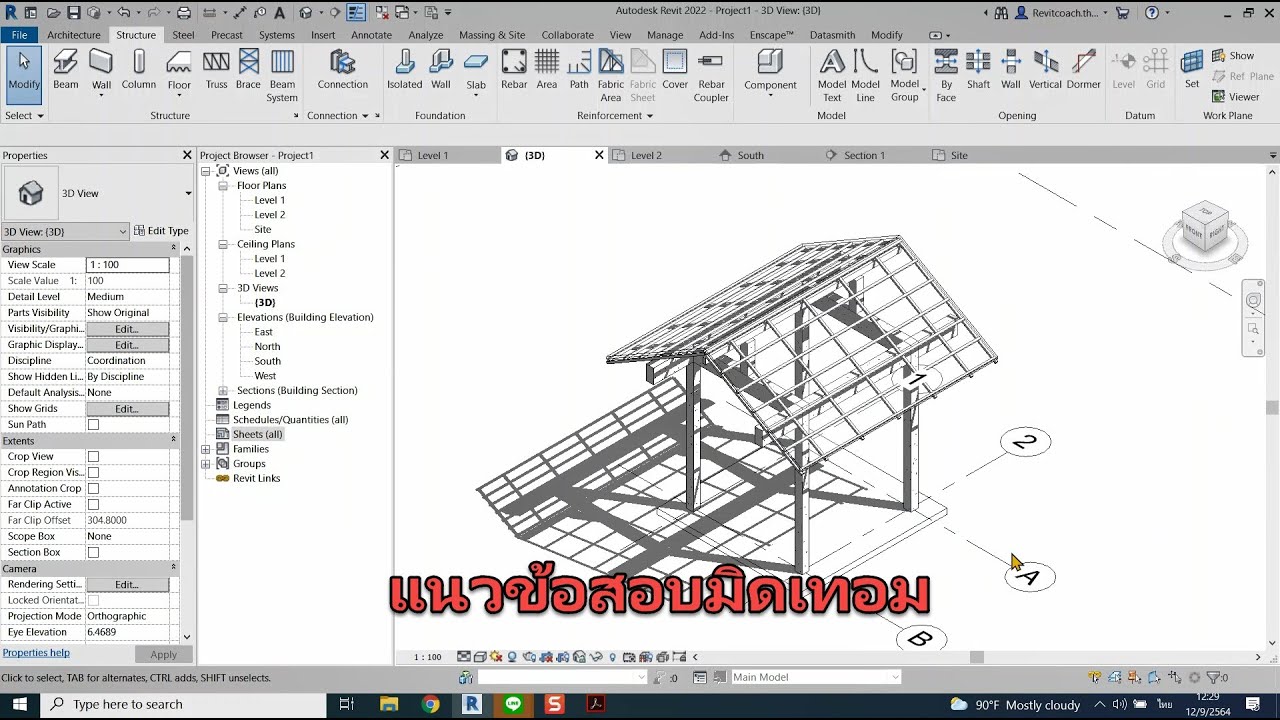The height and width of the screenshot is (720, 1280).
Task: Switch to the Level 2 view tab
Action: pyautogui.click(x=646, y=155)
